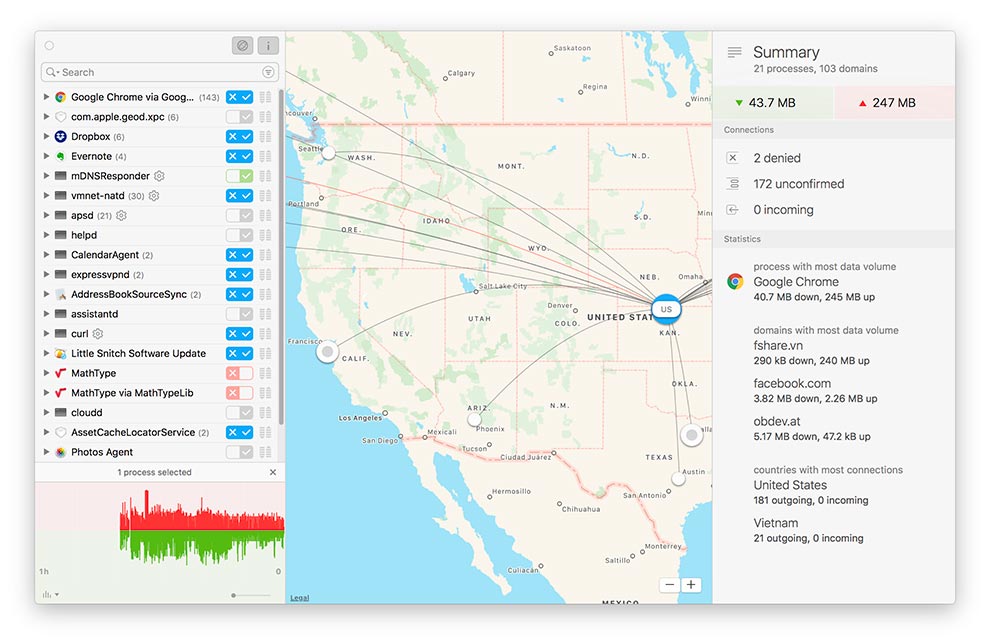Click the fshare.vn domain statistic
This screenshot has height=641, width=1000.
click(x=811, y=353)
